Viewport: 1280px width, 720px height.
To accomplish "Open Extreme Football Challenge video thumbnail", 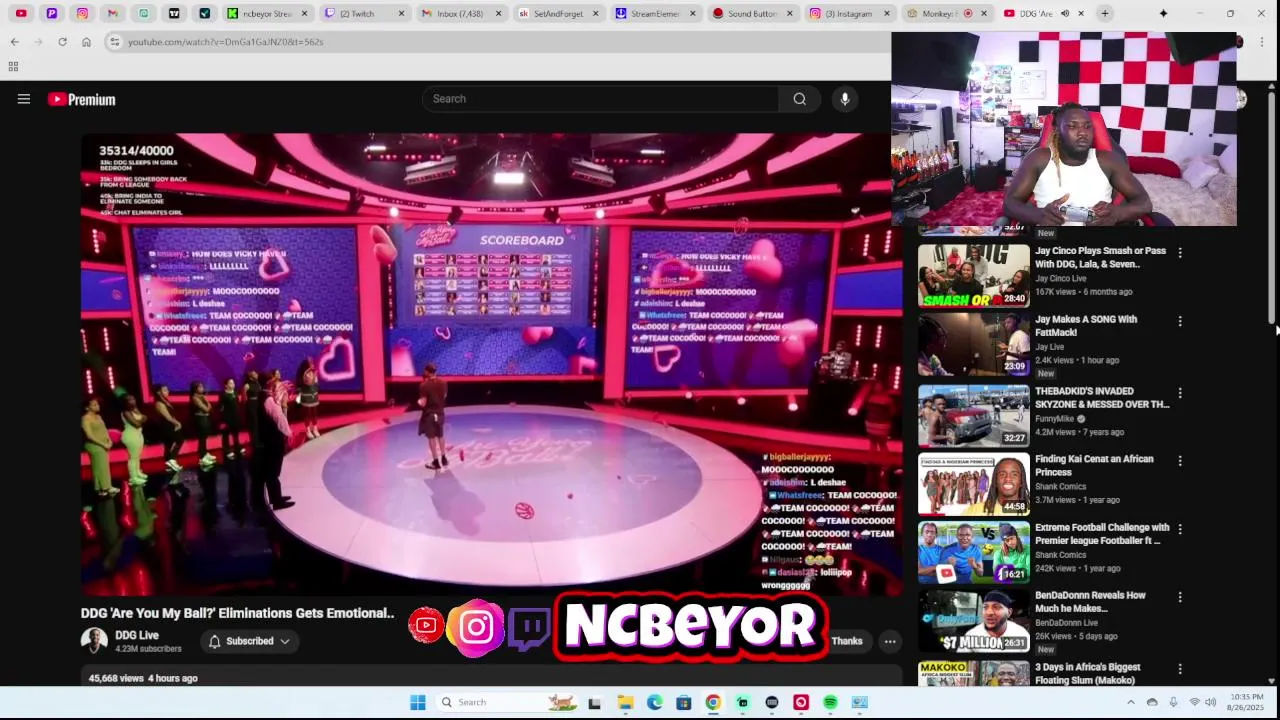I will pyautogui.click(x=973, y=552).
